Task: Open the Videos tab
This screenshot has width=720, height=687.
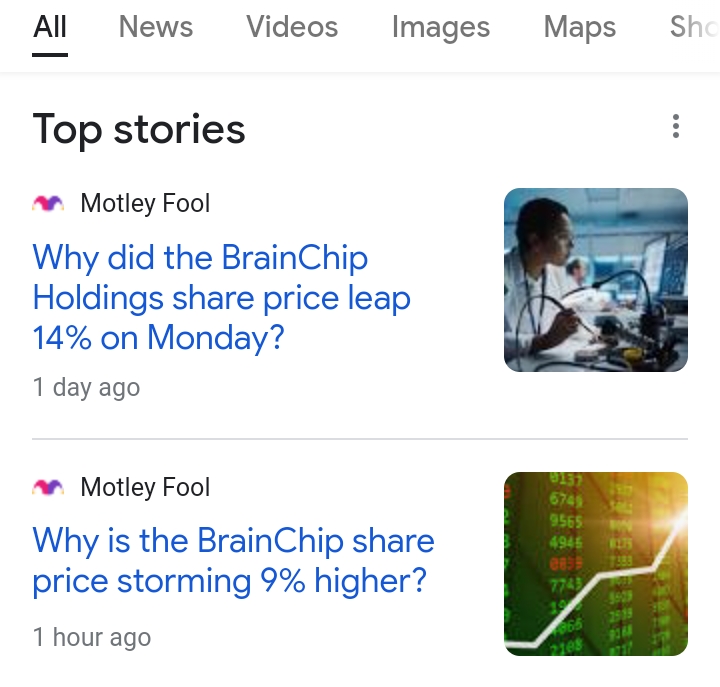Action: [292, 27]
